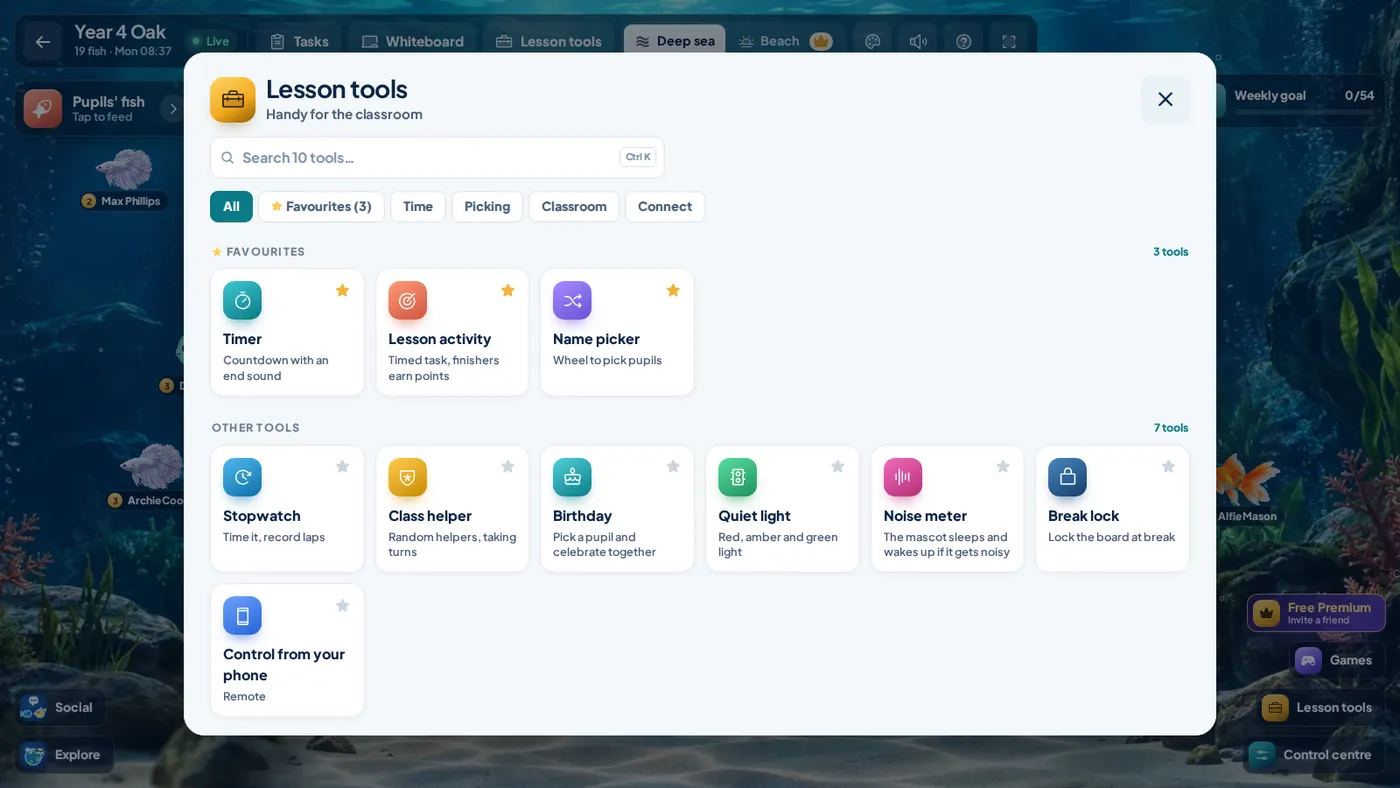Screen dimensions: 1400x788
Task: Select the Connect filter tab
Action: click(665, 207)
